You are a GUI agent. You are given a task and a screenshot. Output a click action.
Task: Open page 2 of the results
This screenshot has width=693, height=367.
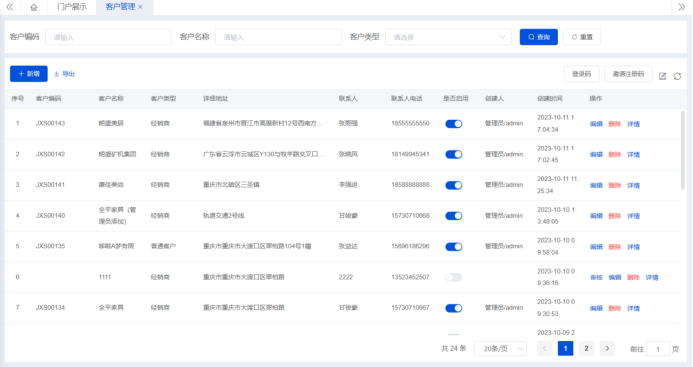coord(586,348)
